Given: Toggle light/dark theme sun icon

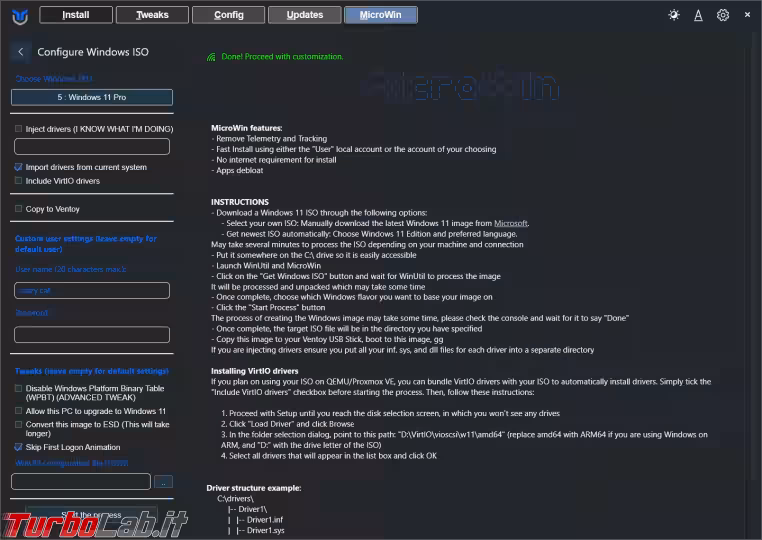Looking at the screenshot, I should (674, 15).
